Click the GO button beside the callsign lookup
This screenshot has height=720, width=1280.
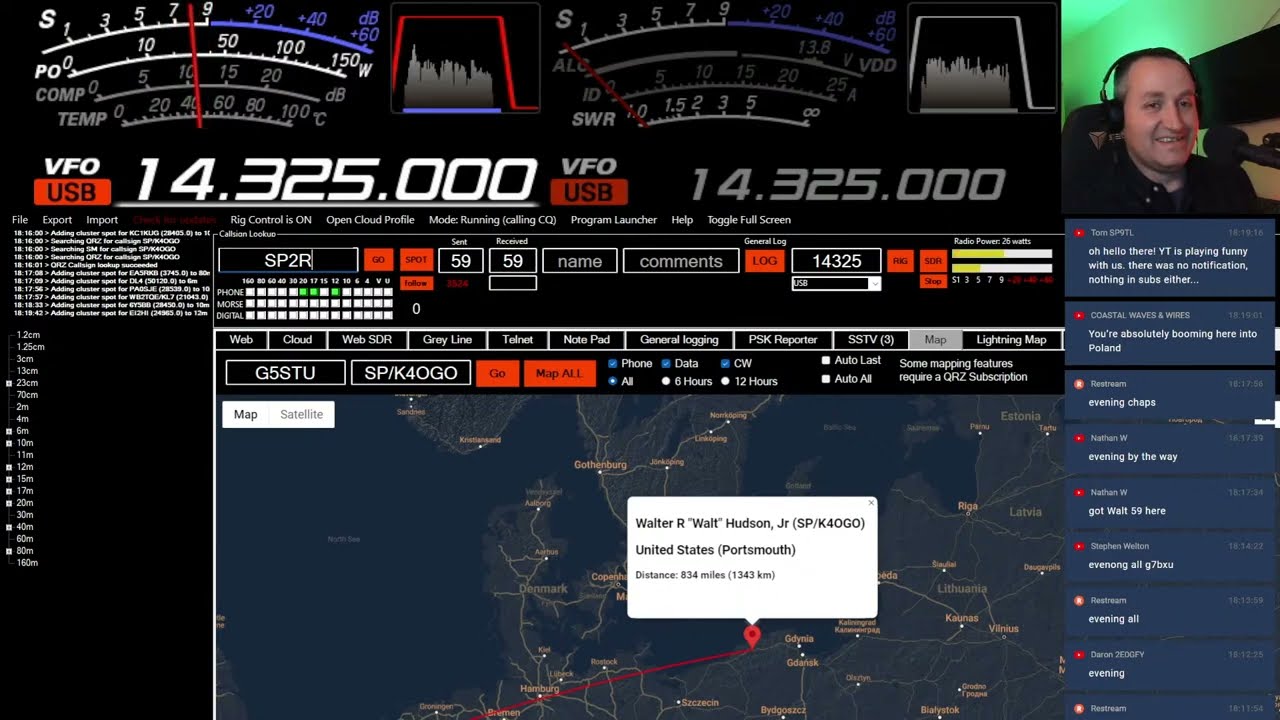(x=378, y=260)
